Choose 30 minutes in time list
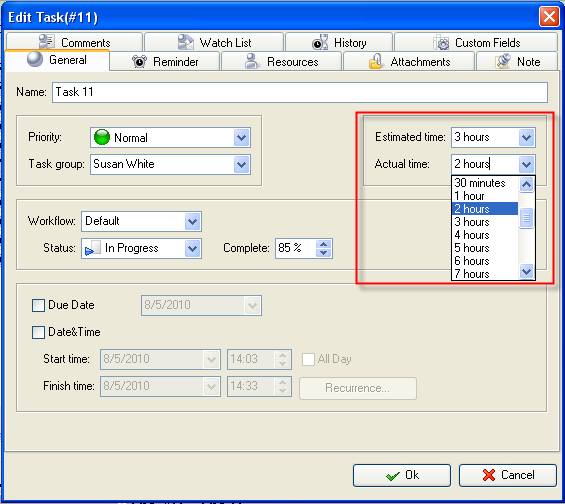 tap(485, 183)
